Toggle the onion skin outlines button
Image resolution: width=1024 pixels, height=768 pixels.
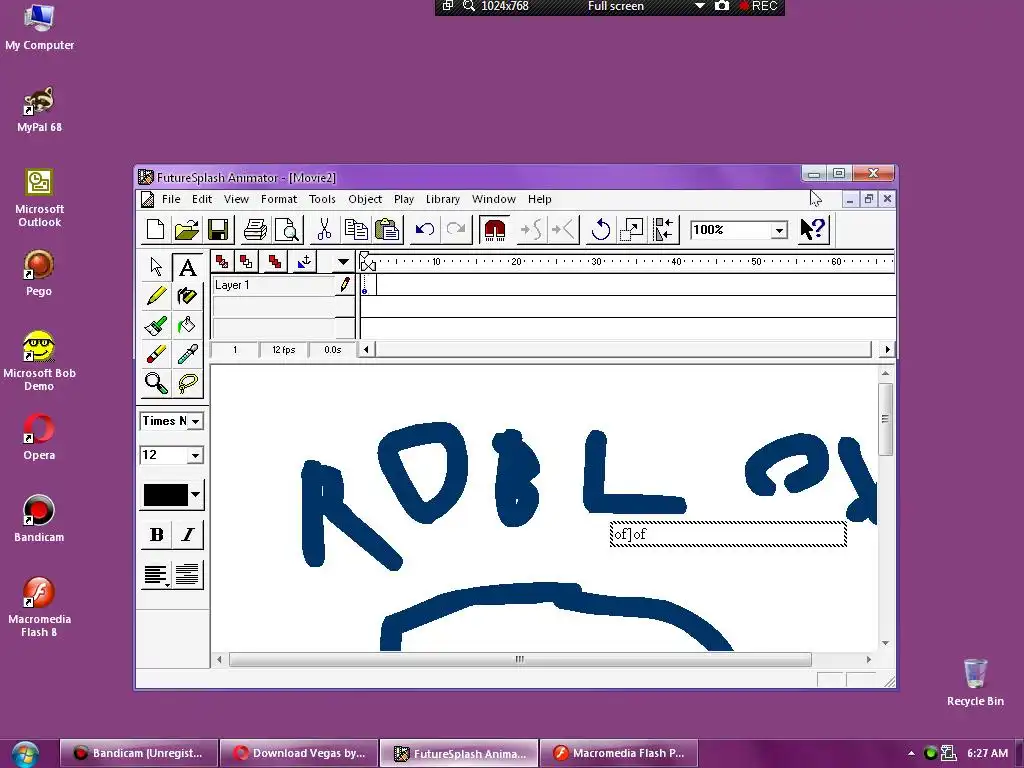point(246,262)
